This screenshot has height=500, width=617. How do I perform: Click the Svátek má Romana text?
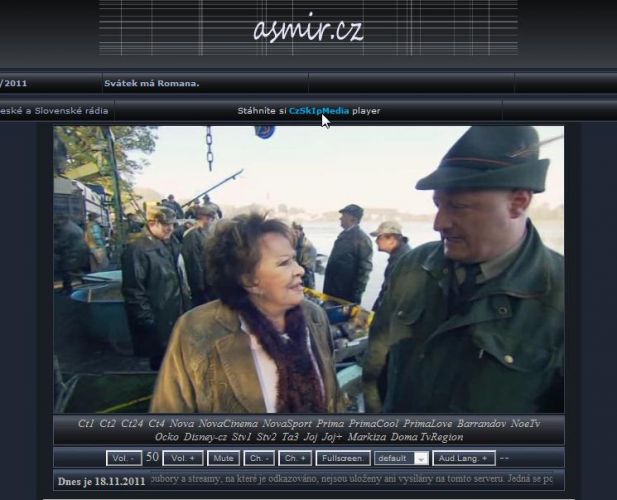click(151, 83)
